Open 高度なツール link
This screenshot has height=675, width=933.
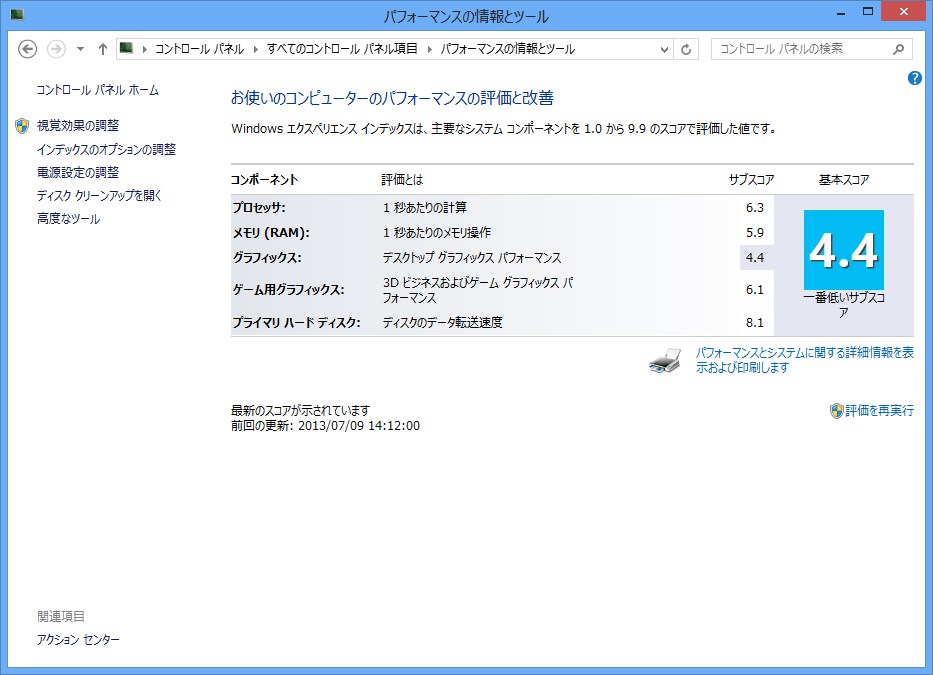click(x=68, y=219)
